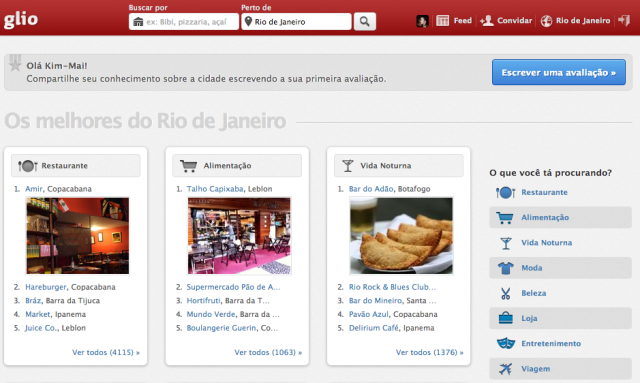The height and width of the screenshot is (383, 640).
Task: Select Entretenimento category text in sidebar
Action: tap(551, 343)
